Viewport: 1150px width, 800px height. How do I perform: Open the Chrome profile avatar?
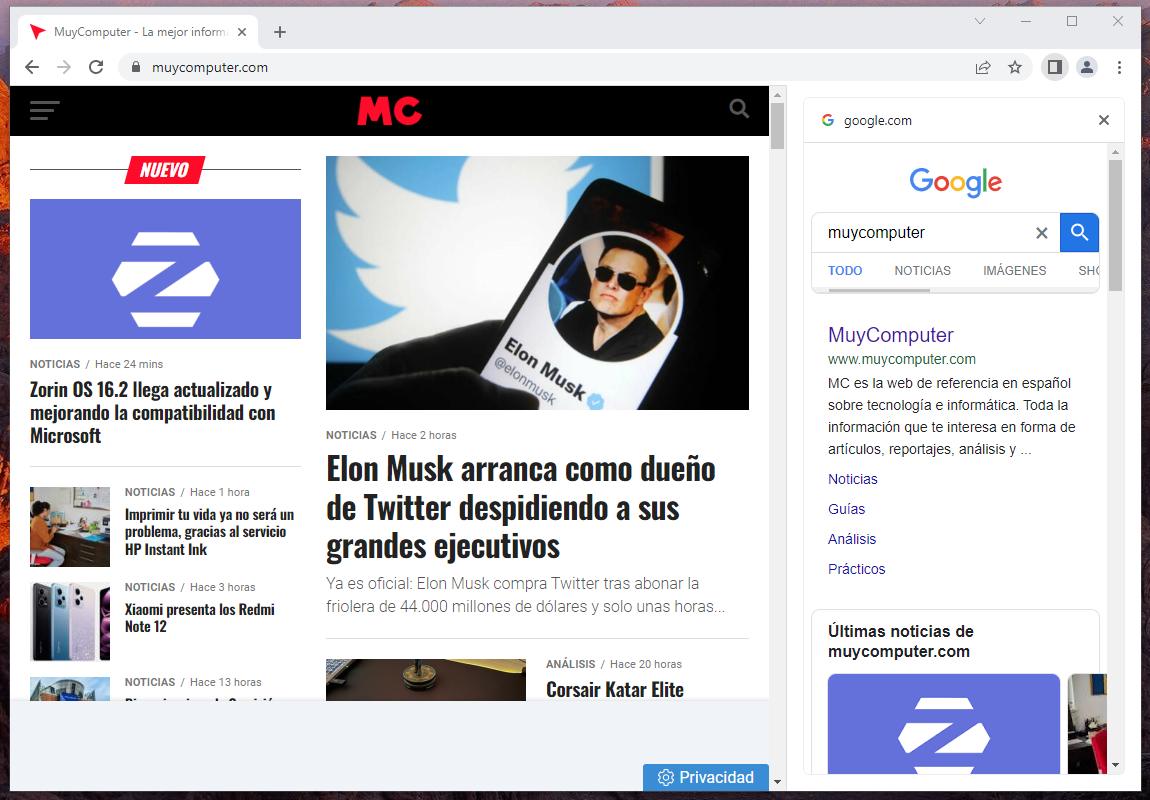[1087, 67]
